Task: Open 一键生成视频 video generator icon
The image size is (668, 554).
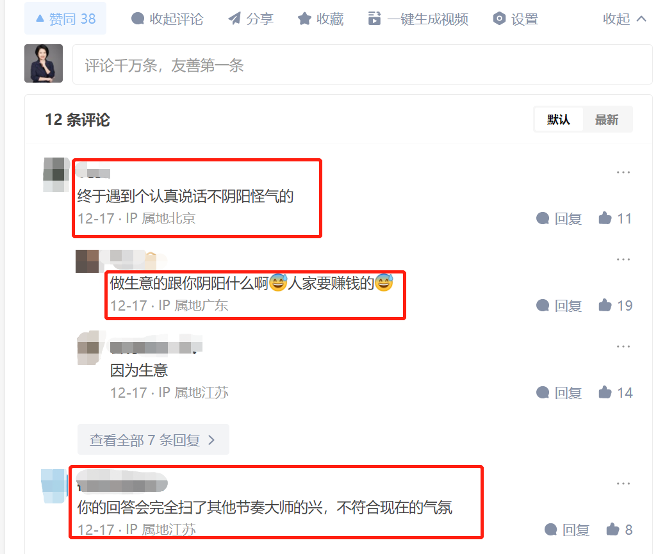Action: [x=374, y=19]
